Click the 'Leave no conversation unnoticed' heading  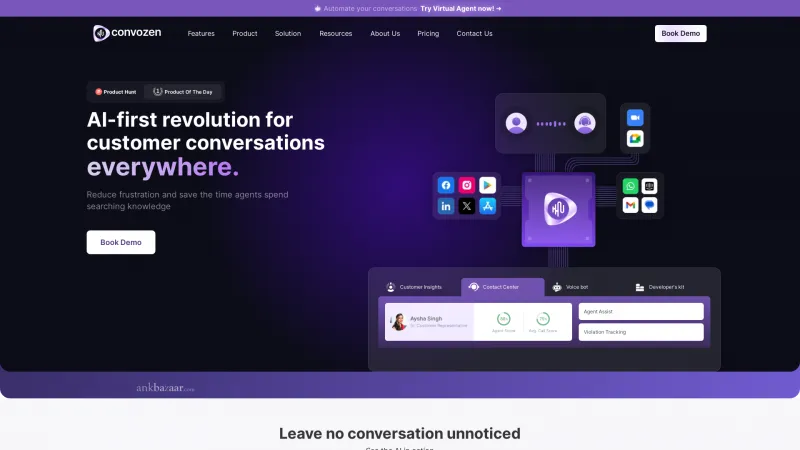(x=399, y=433)
